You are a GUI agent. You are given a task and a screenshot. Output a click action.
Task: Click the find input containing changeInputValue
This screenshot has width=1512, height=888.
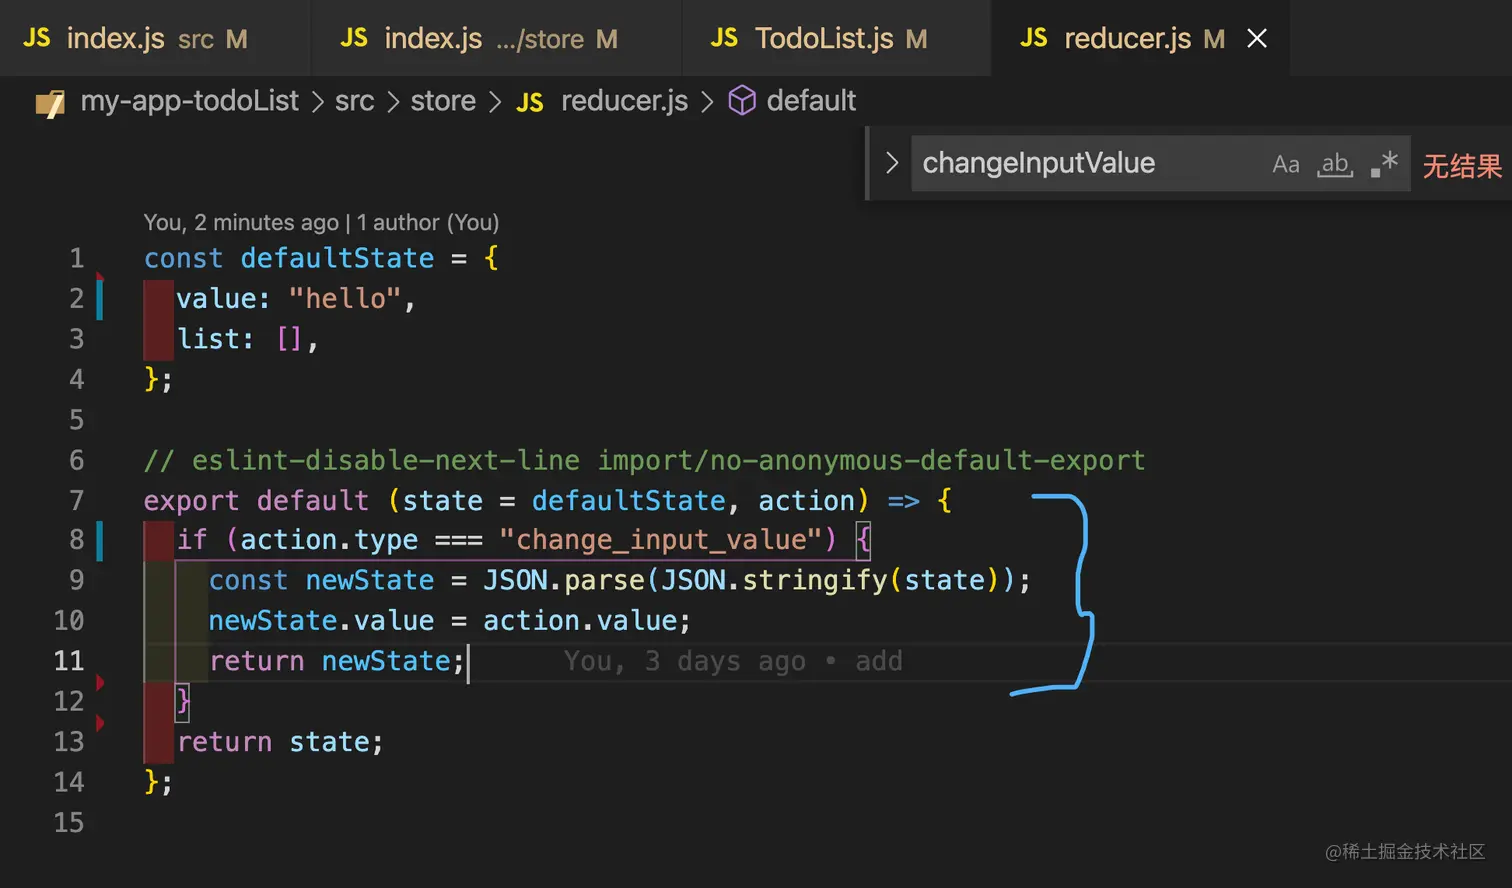point(1080,163)
